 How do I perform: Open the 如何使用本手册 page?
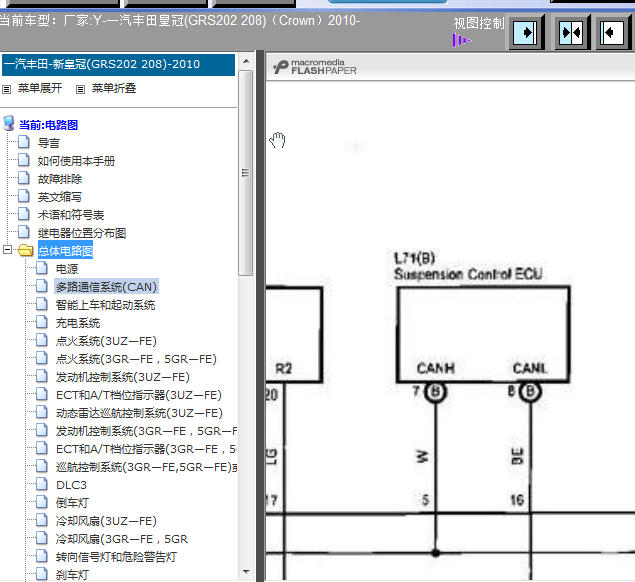pos(76,161)
